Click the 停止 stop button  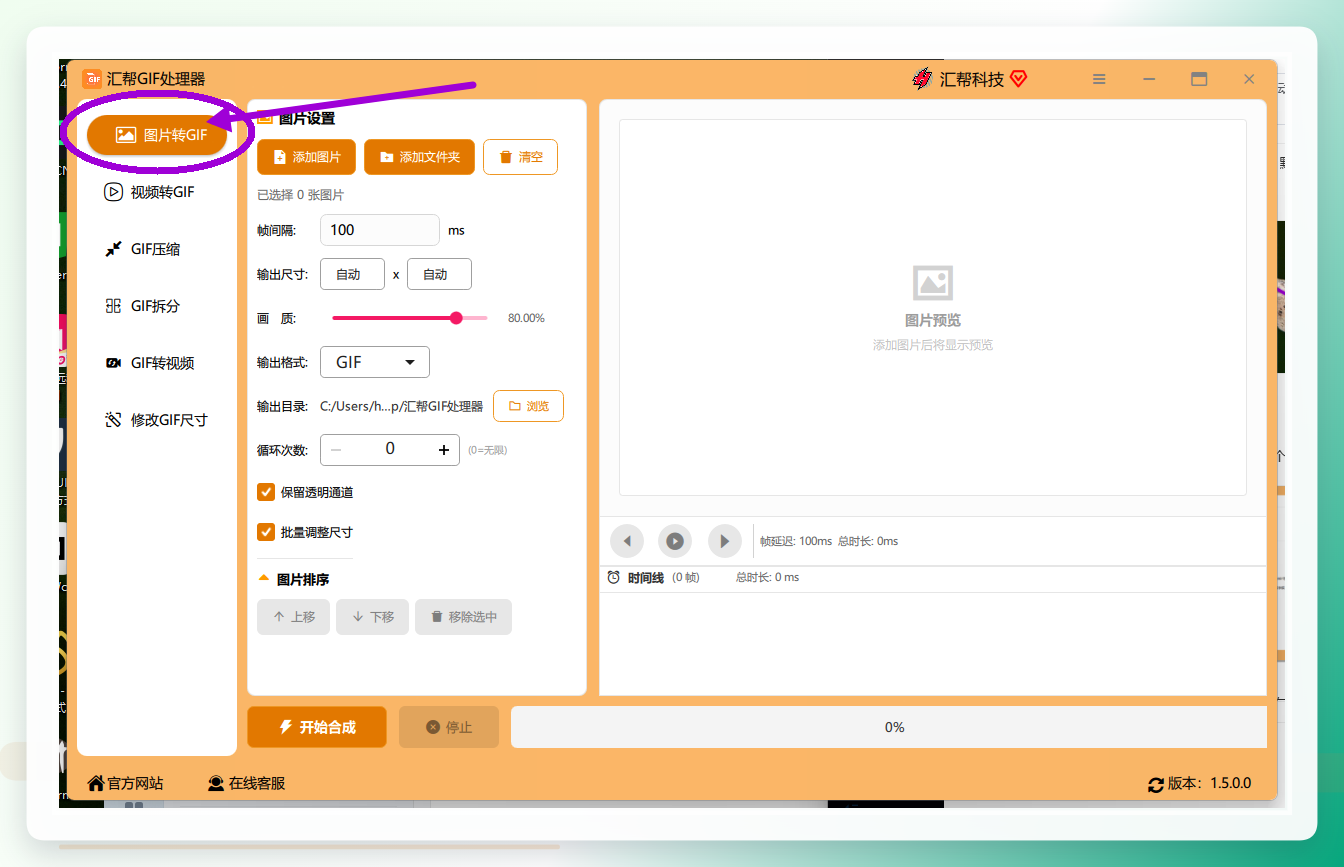[x=449, y=727]
